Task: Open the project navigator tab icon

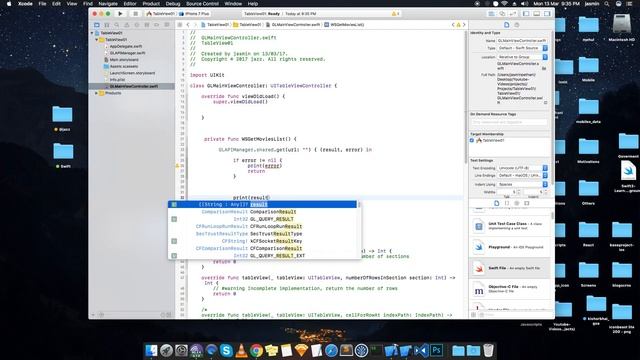Action: coord(97,25)
